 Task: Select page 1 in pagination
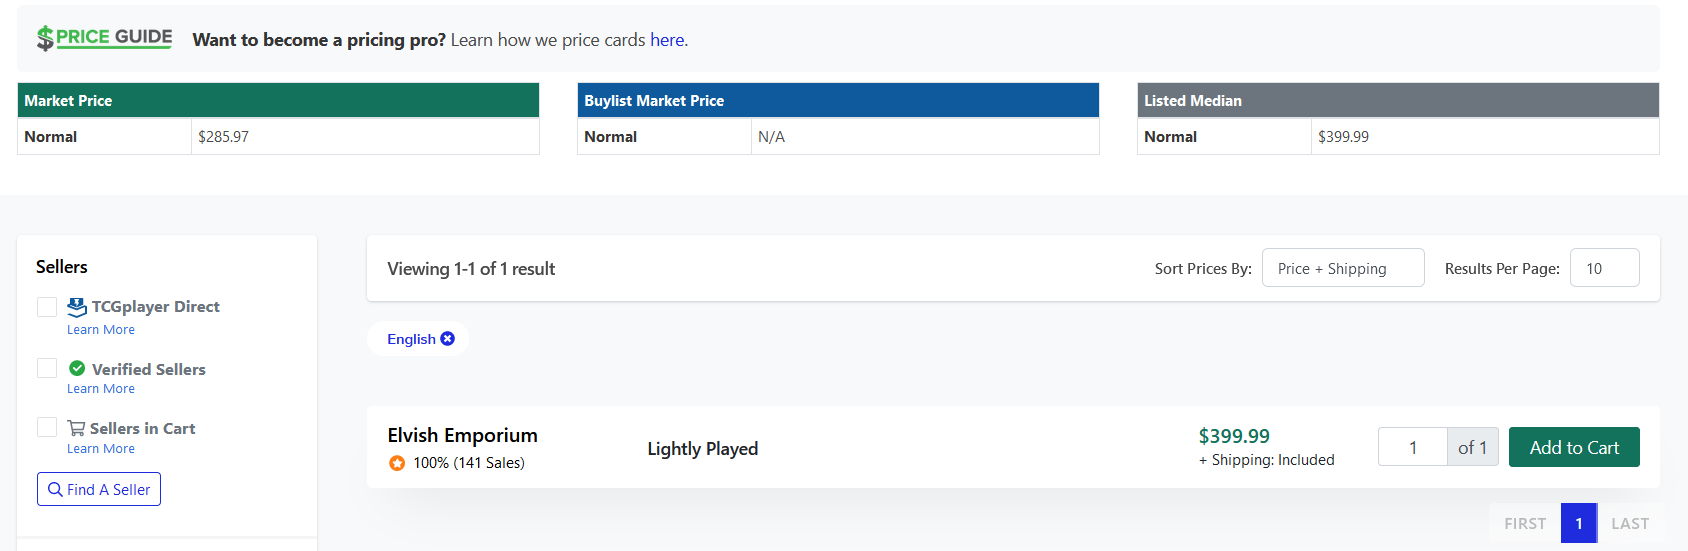pyautogui.click(x=1579, y=523)
